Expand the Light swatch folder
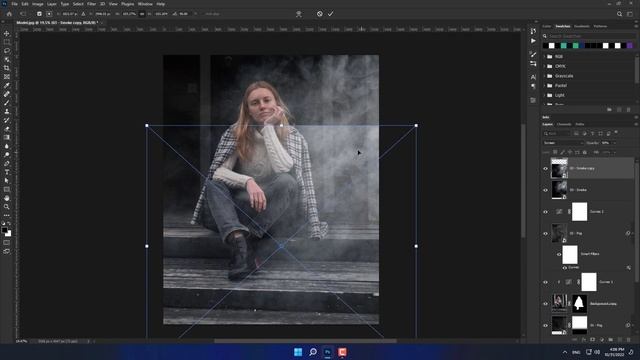The width and height of the screenshot is (640, 360). click(x=544, y=95)
